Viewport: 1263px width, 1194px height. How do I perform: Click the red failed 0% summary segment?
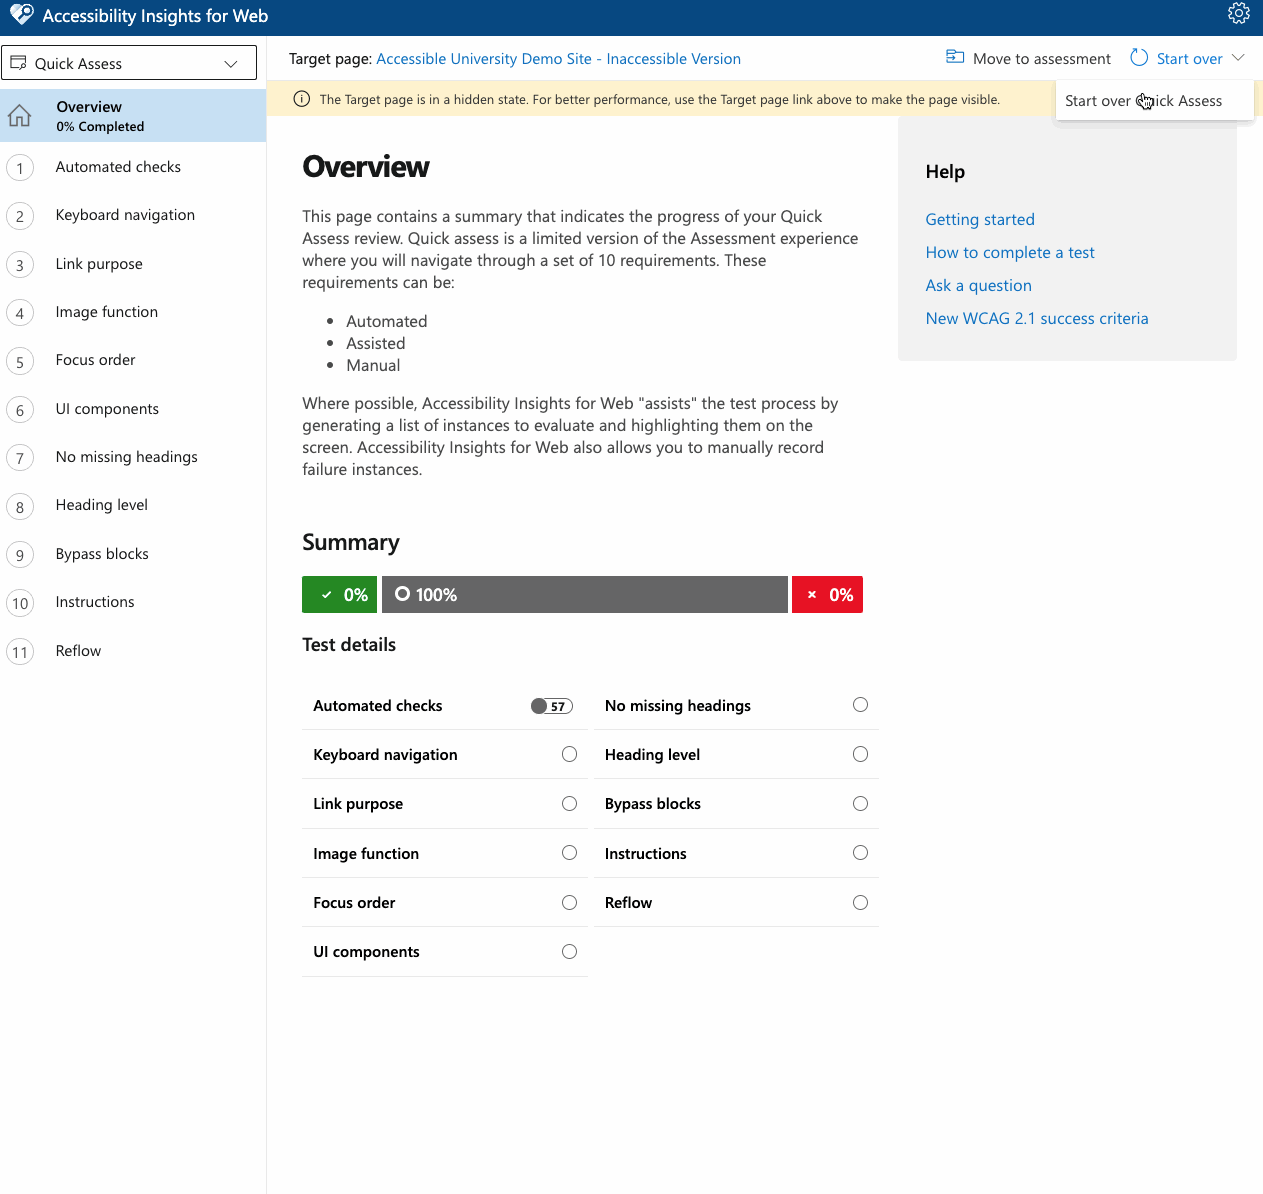pyautogui.click(x=827, y=594)
